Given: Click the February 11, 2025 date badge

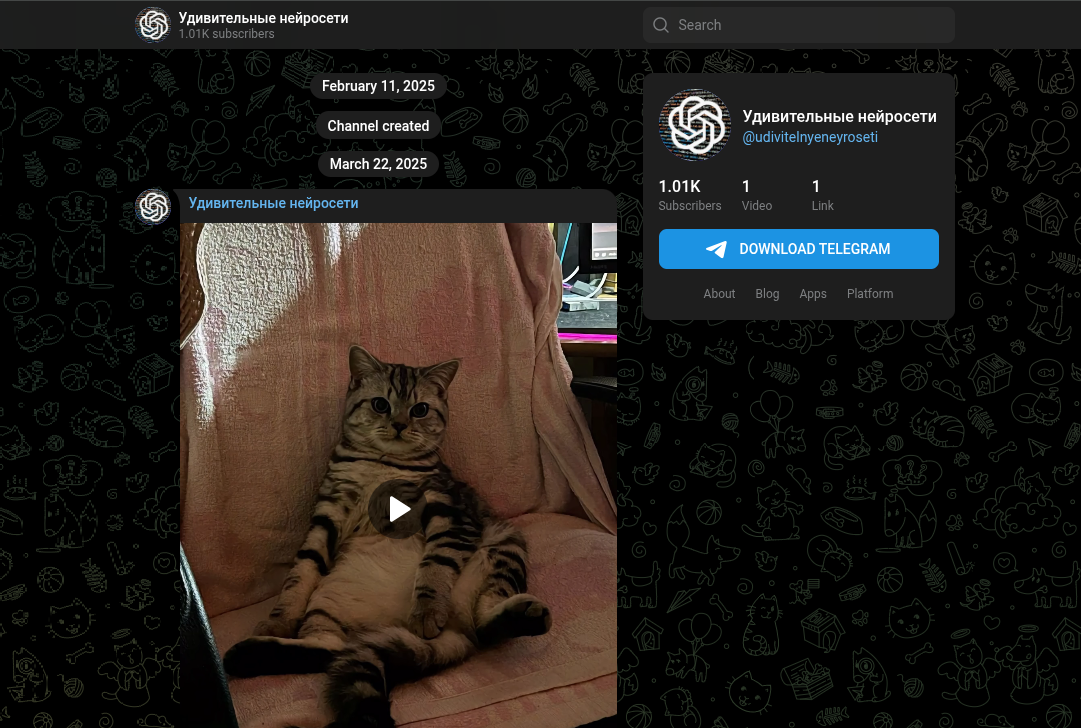Looking at the screenshot, I should (x=378, y=86).
